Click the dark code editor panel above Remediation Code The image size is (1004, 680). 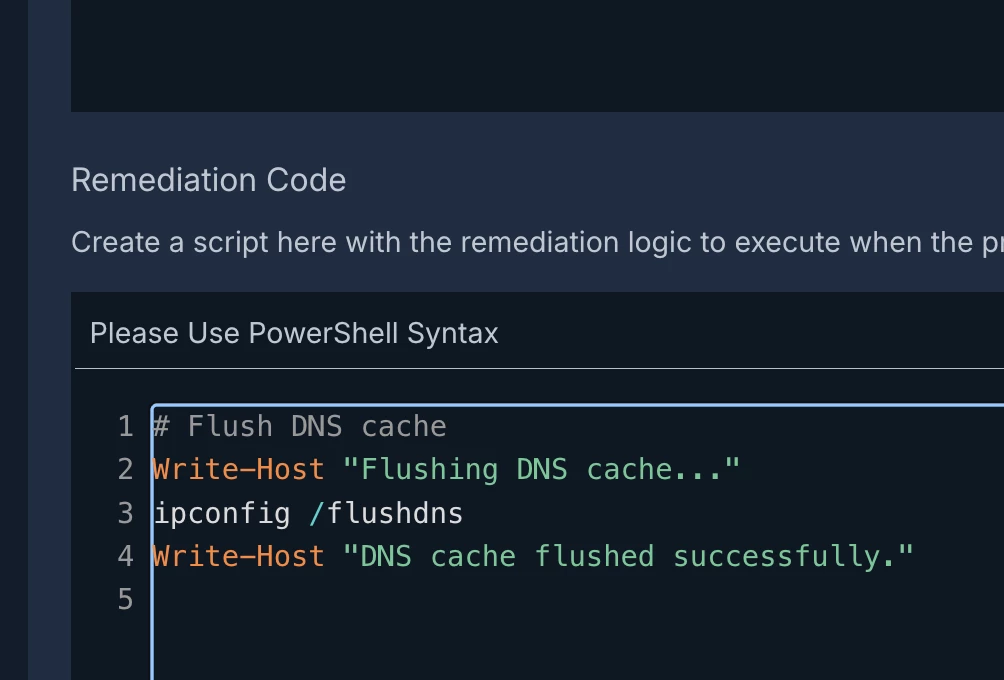click(x=537, y=56)
